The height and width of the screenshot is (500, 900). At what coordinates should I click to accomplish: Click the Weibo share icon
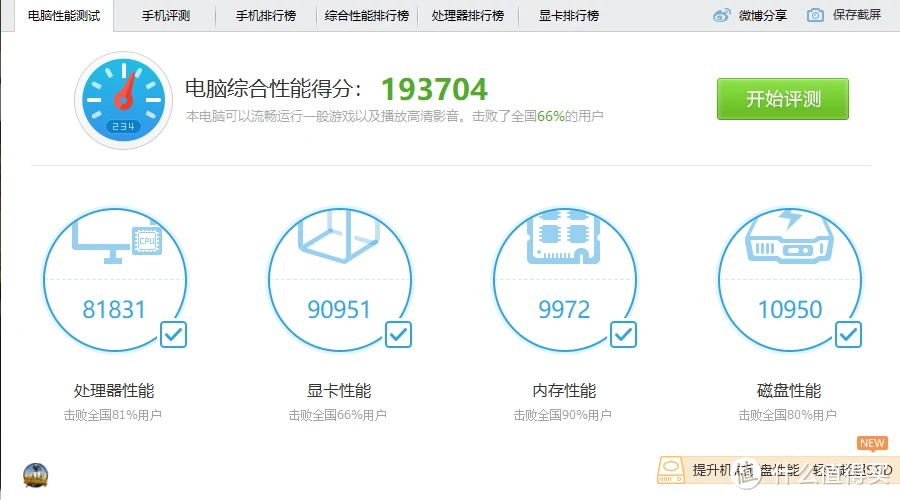(722, 15)
